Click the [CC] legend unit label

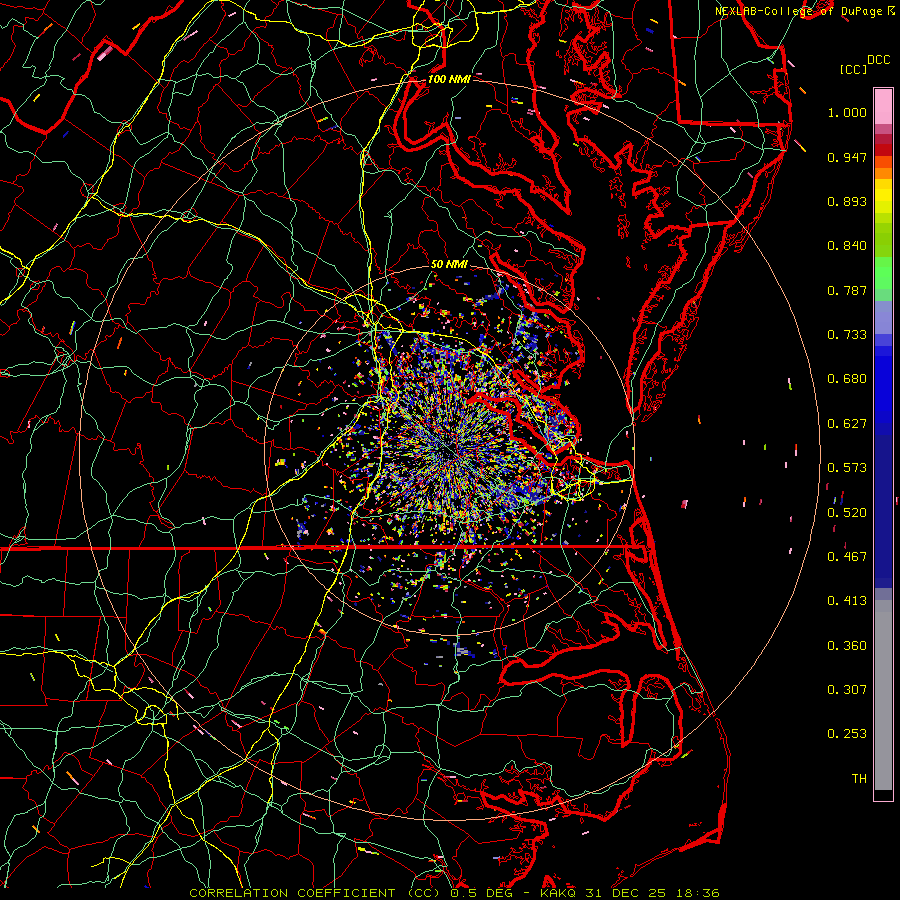(853, 69)
